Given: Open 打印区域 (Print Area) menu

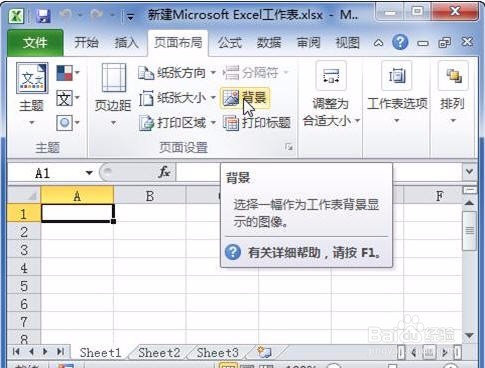Looking at the screenshot, I should click(177, 123).
